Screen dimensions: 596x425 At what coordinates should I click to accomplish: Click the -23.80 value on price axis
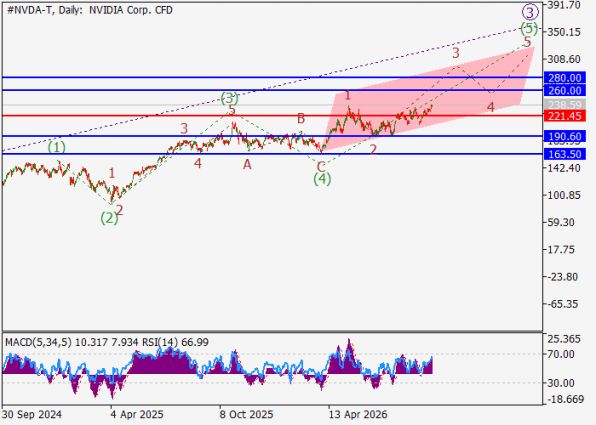pos(562,277)
